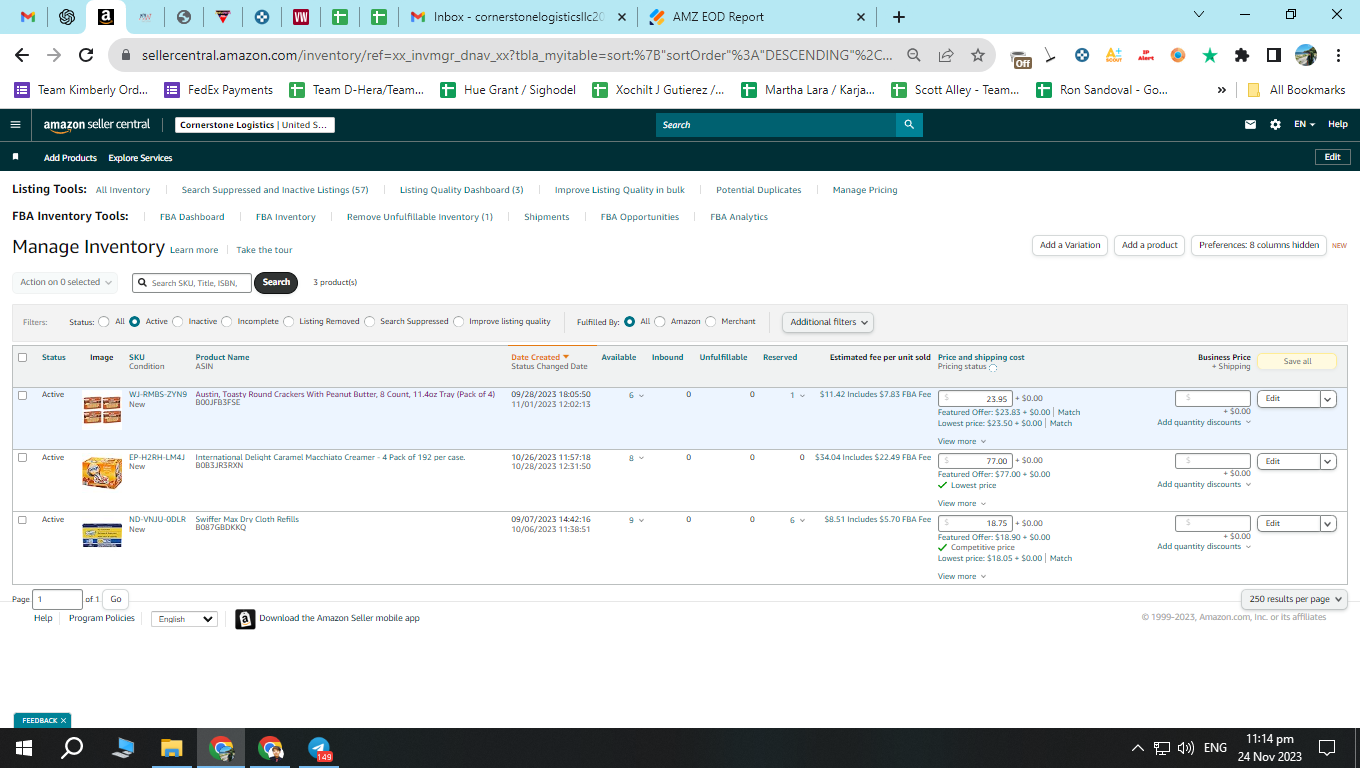The image size is (1360, 768).
Task: Open the FBA Inventory tab
Action: [286, 217]
